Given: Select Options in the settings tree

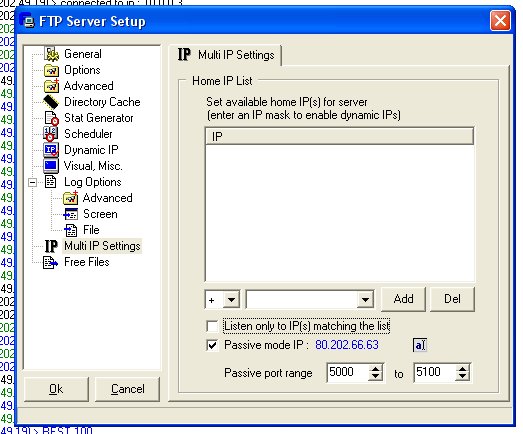Looking at the screenshot, I should tap(82, 70).
